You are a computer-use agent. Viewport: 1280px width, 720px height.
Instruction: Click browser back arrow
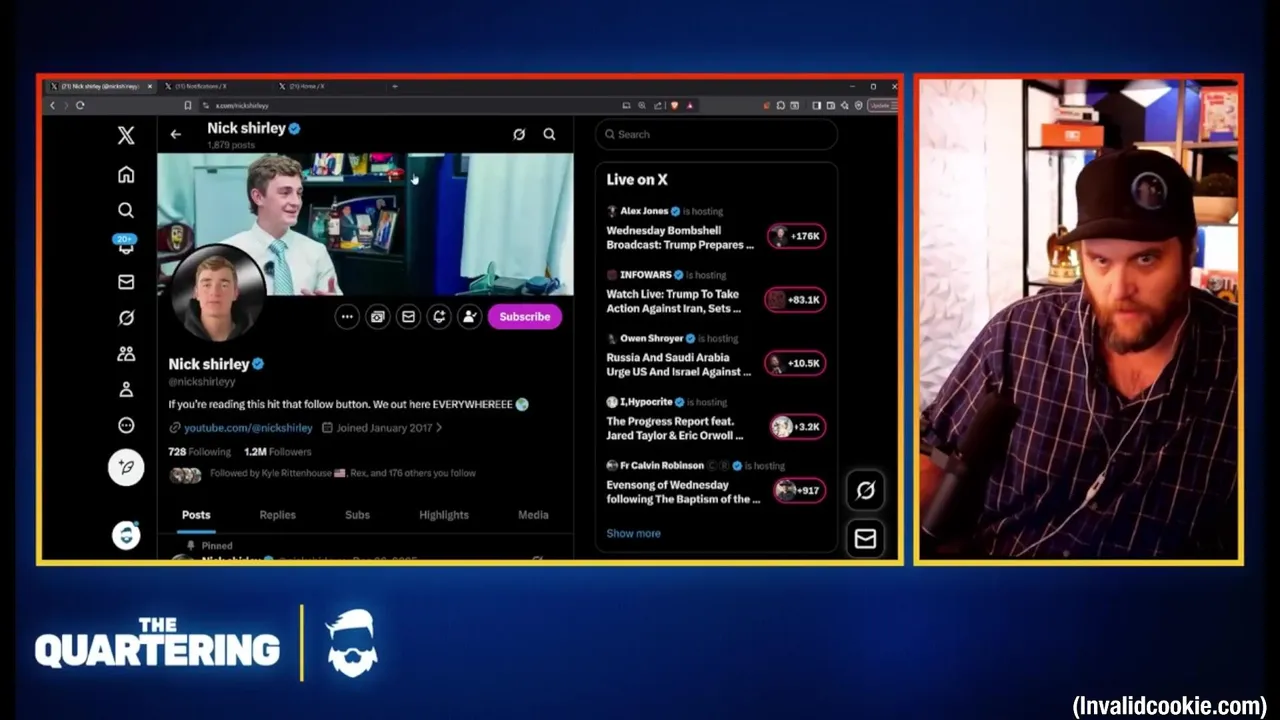tap(52, 105)
